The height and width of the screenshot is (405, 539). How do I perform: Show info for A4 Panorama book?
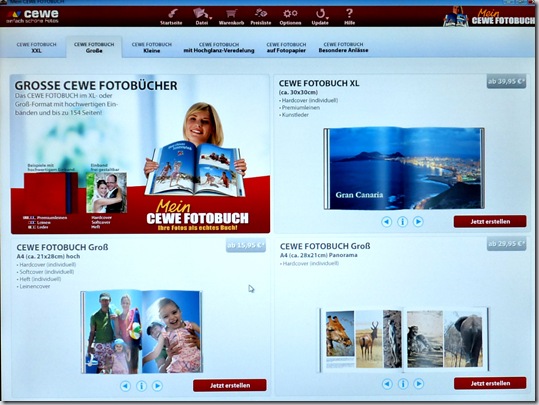(x=403, y=384)
